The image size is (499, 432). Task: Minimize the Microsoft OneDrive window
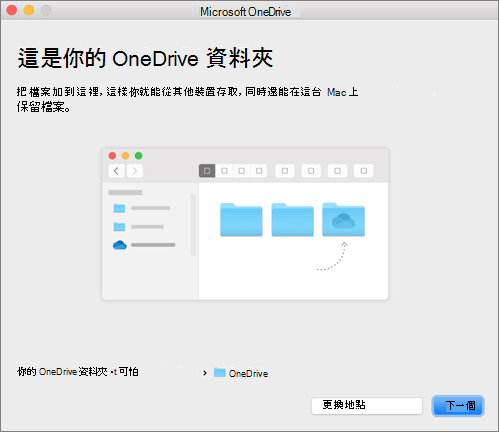pyautogui.click(x=29, y=10)
